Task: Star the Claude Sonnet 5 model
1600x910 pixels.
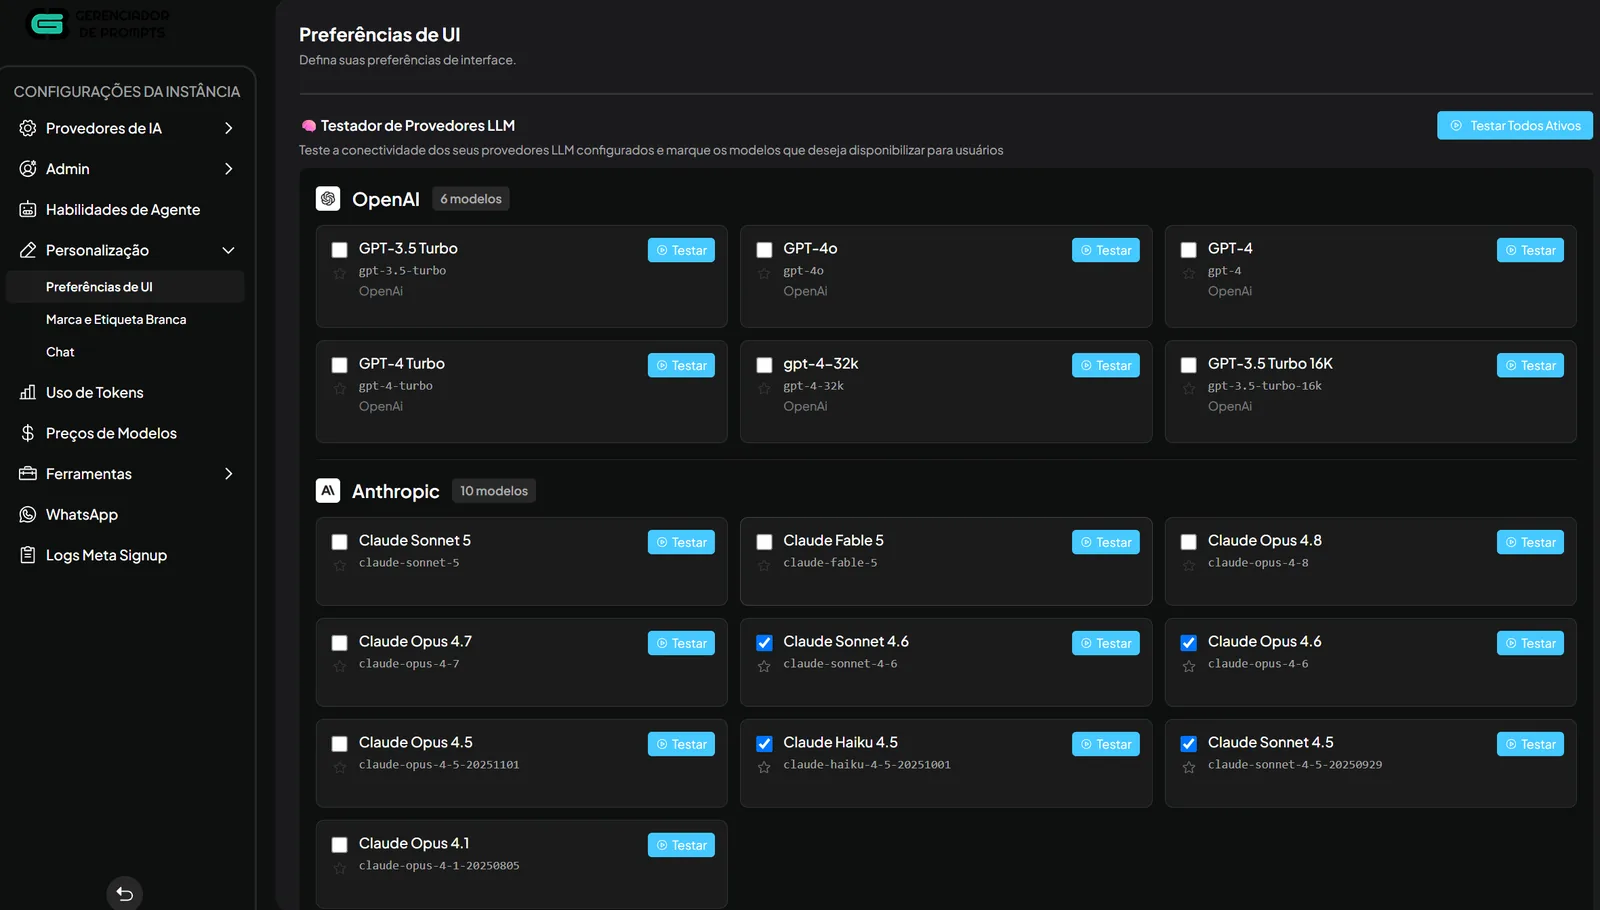Action: pyautogui.click(x=340, y=565)
